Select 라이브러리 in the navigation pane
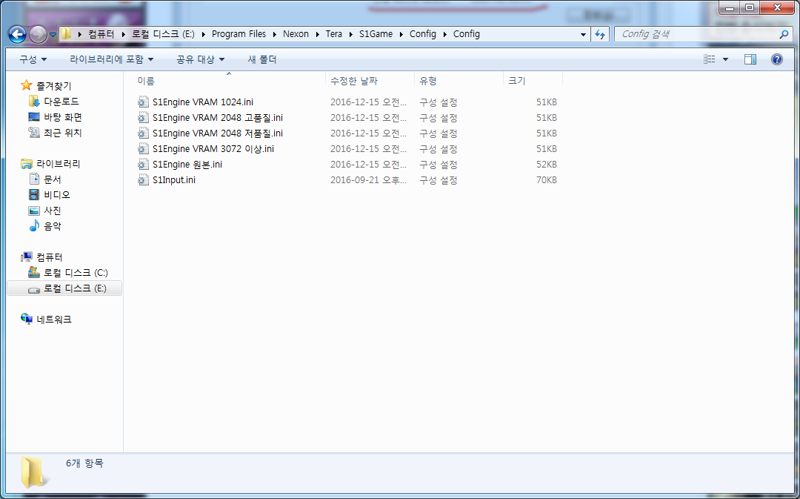This screenshot has height=499, width=800. point(58,164)
